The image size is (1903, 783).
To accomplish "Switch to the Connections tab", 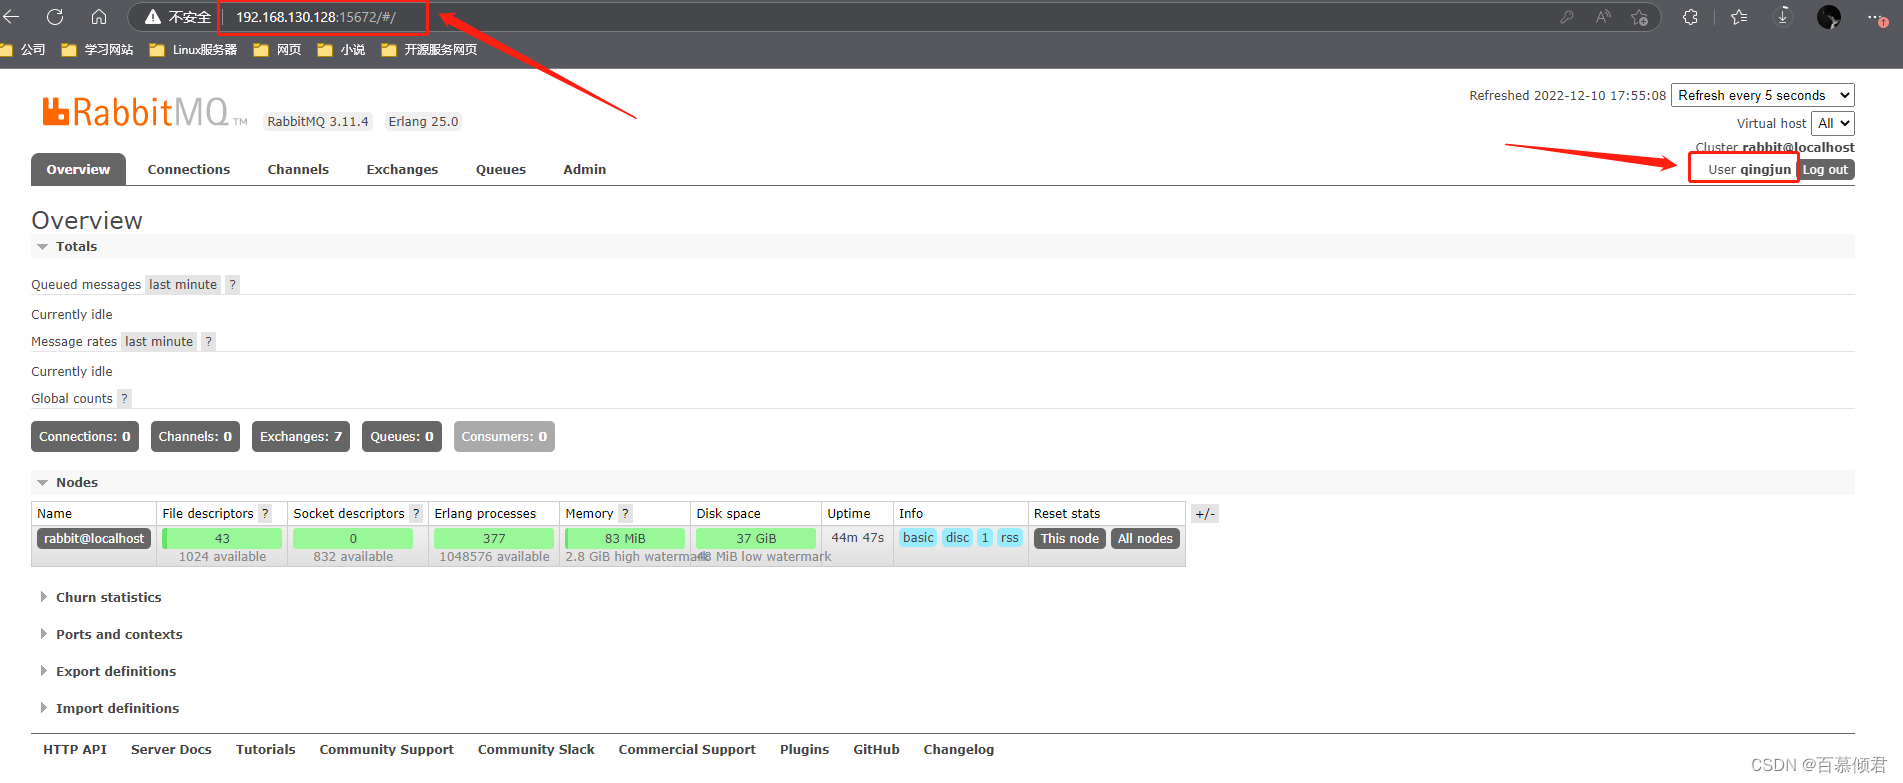I will pos(189,170).
